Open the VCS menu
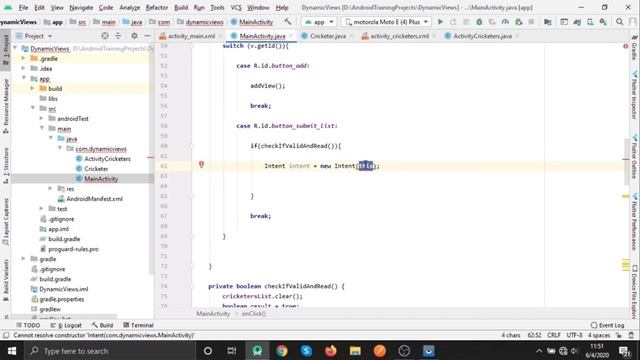 [x=236, y=7]
